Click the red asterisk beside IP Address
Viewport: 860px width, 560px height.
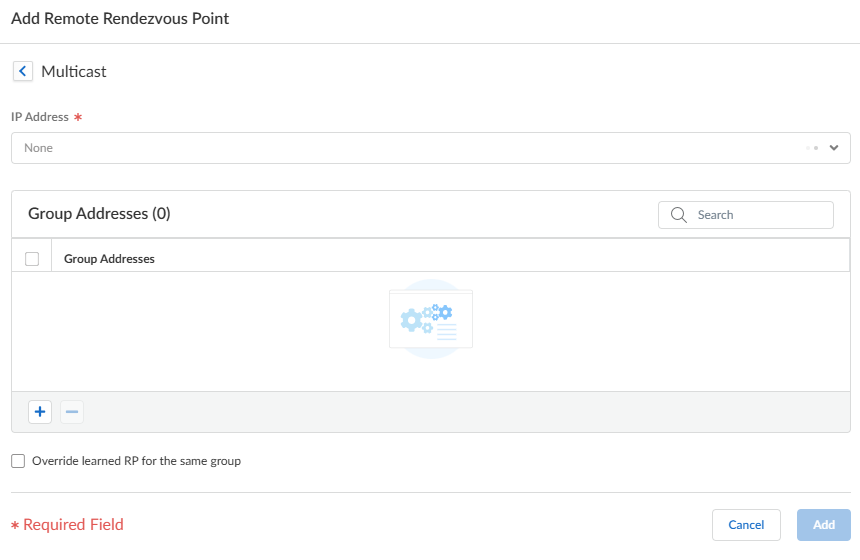tap(78, 118)
